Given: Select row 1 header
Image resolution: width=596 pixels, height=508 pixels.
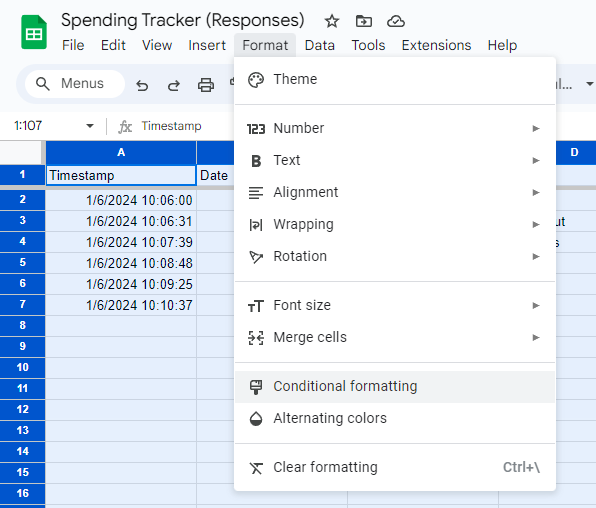Looking at the screenshot, I should point(22,175).
